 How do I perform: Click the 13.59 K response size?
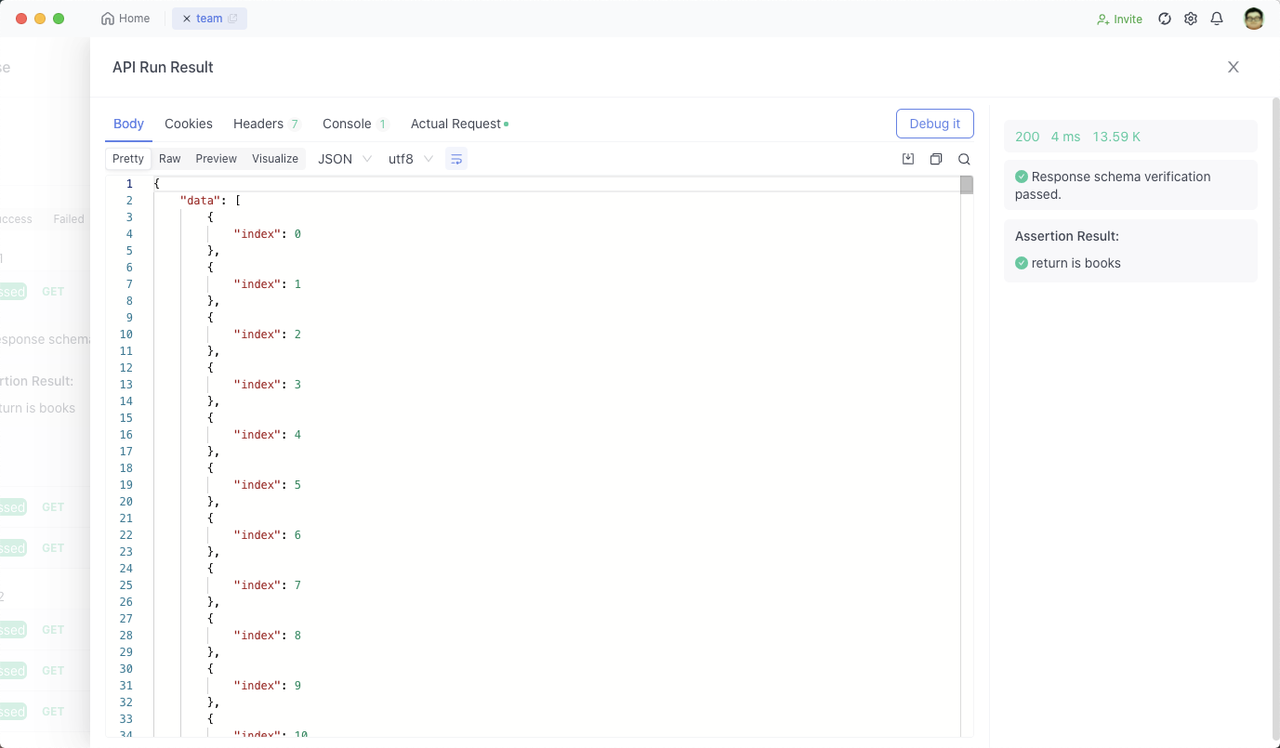(1117, 136)
